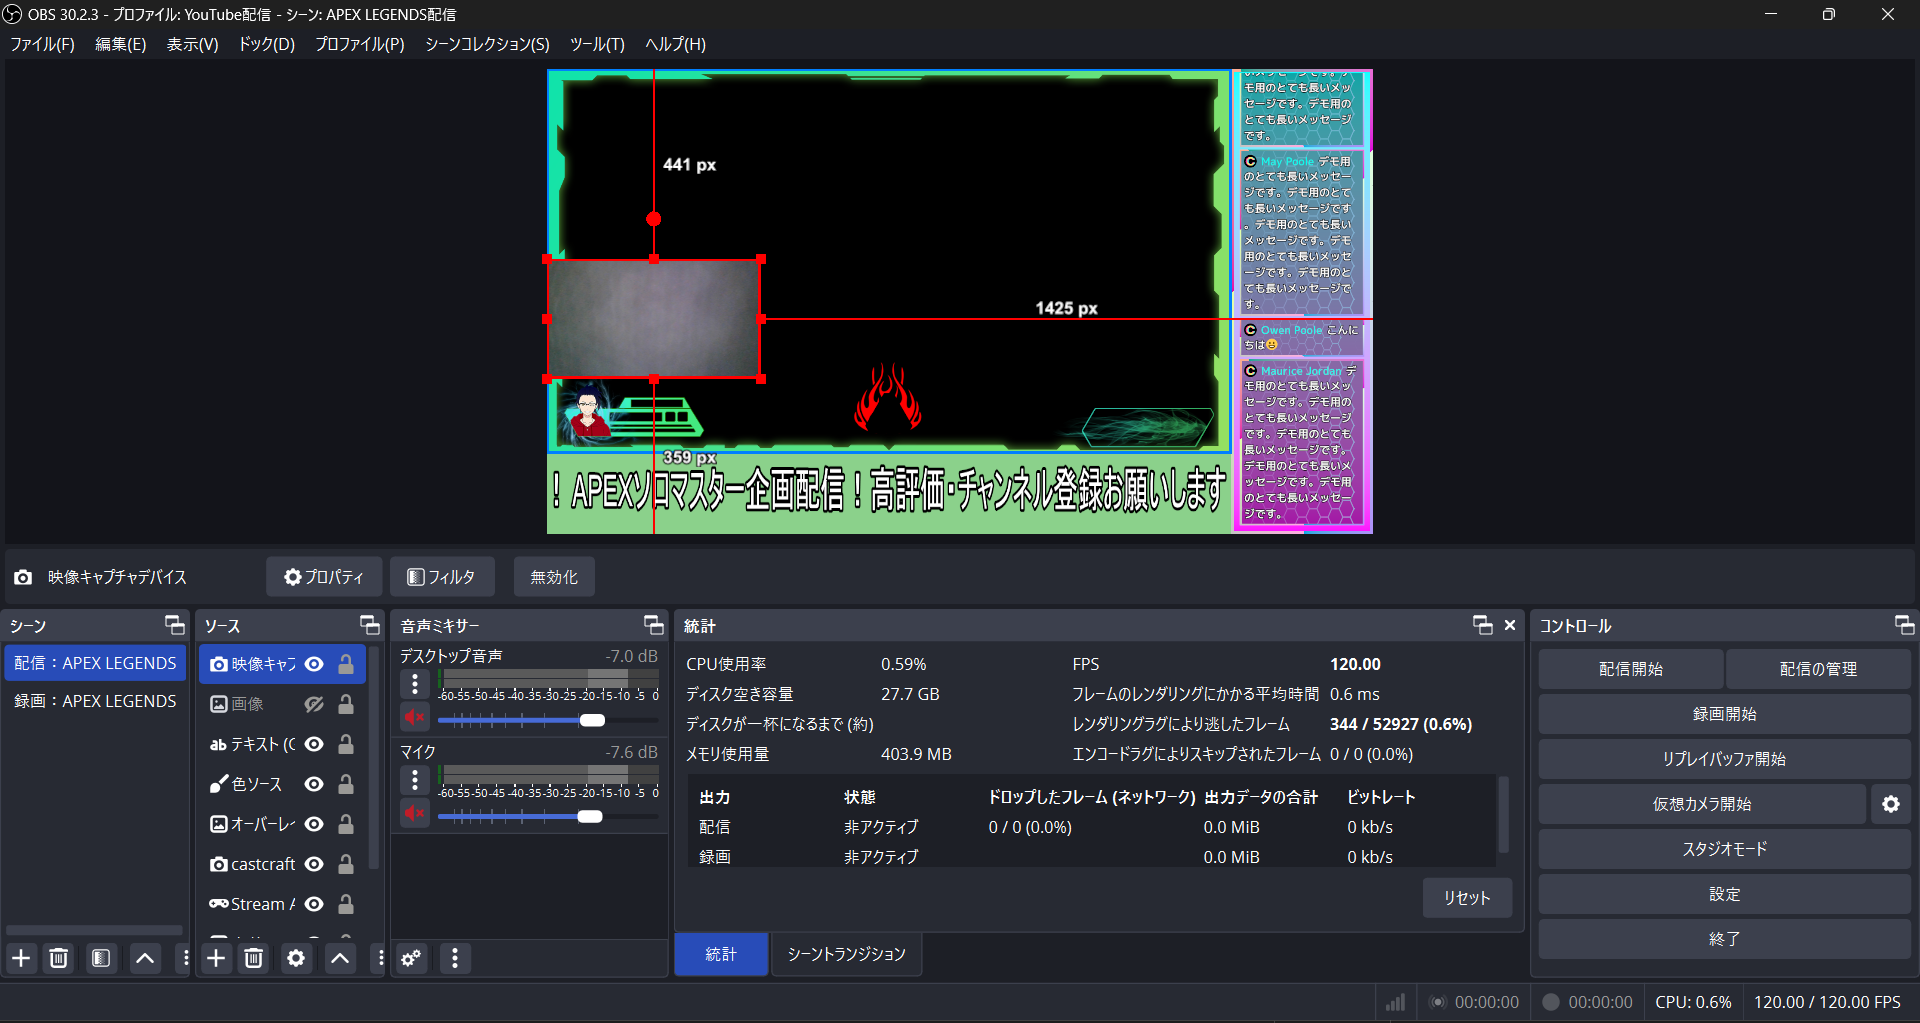Unmute デスクトップ音声 via the red speaker icon
Viewport: 1920px width, 1023px height.
pyautogui.click(x=415, y=717)
